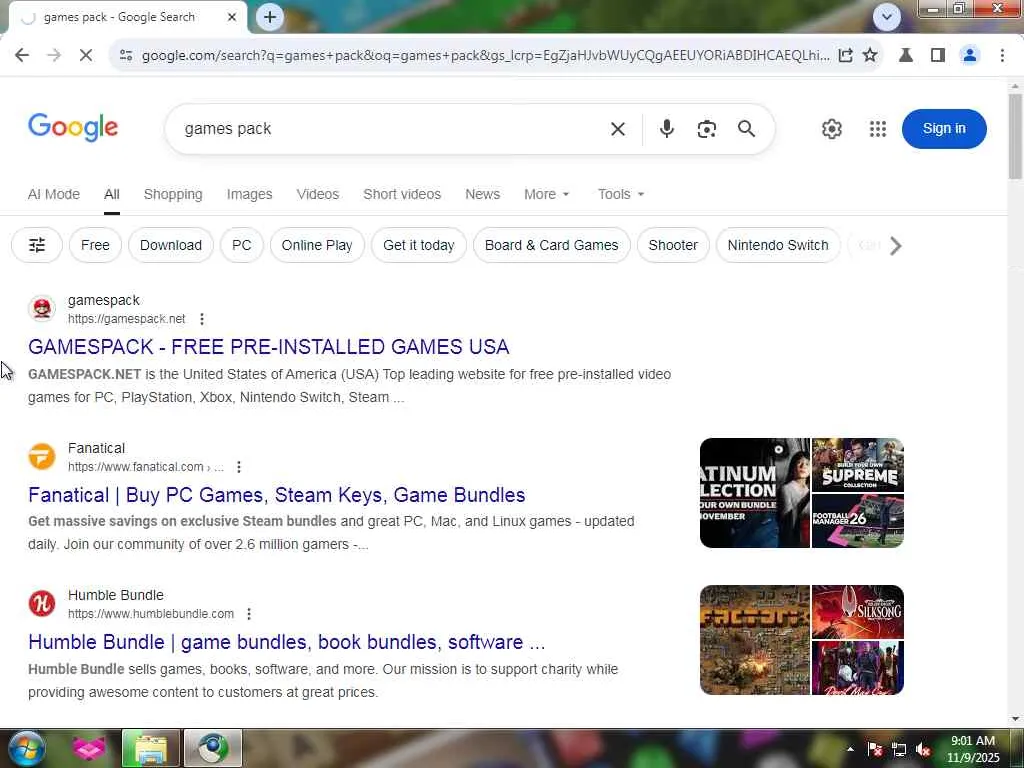Image resolution: width=1024 pixels, height=768 pixels.
Task: Open the Windows Start menu
Action: click(24, 748)
